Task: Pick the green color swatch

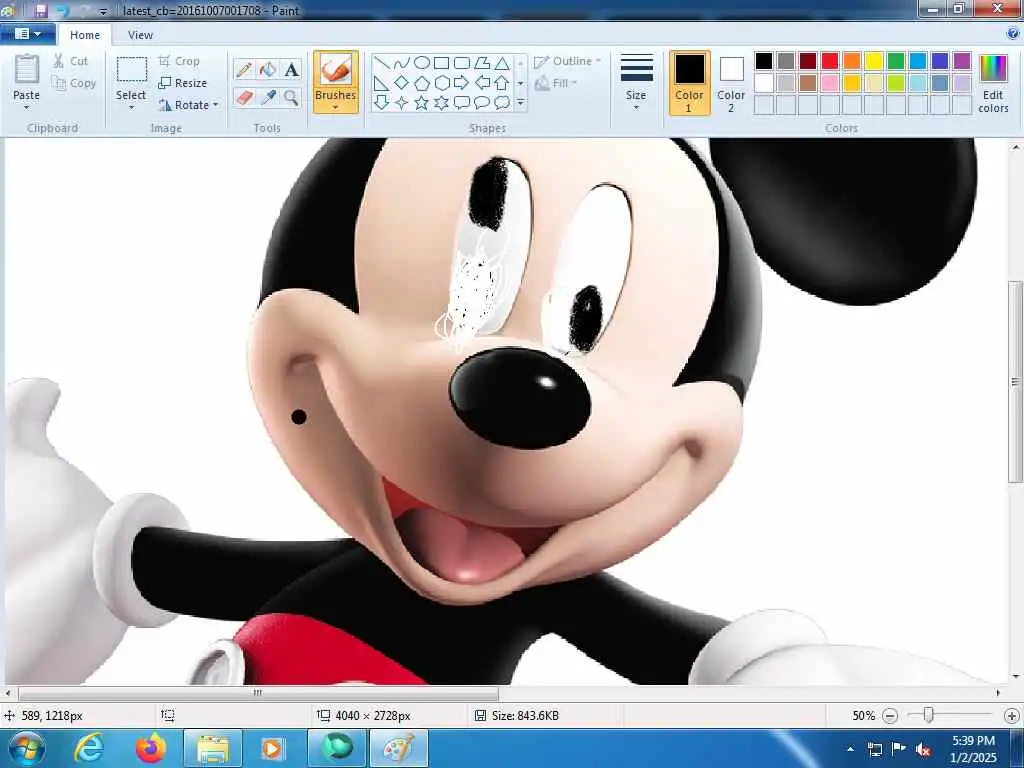Action: pyautogui.click(x=896, y=61)
